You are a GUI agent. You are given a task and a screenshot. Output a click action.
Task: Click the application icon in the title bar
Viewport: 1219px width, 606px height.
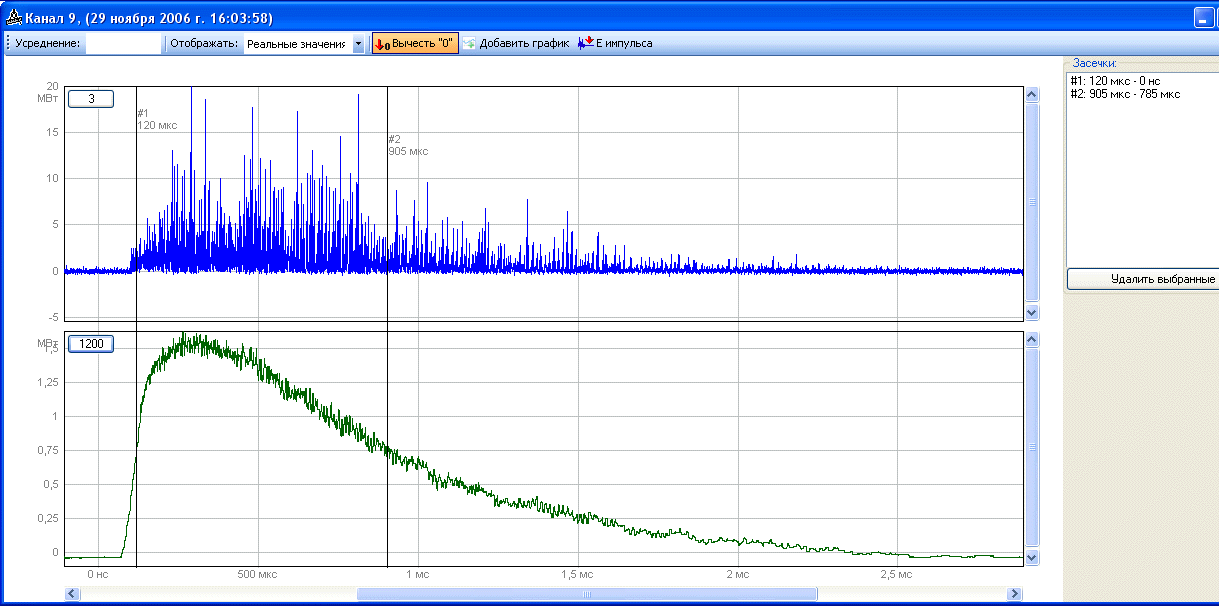pyautogui.click(x=15, y=18)
